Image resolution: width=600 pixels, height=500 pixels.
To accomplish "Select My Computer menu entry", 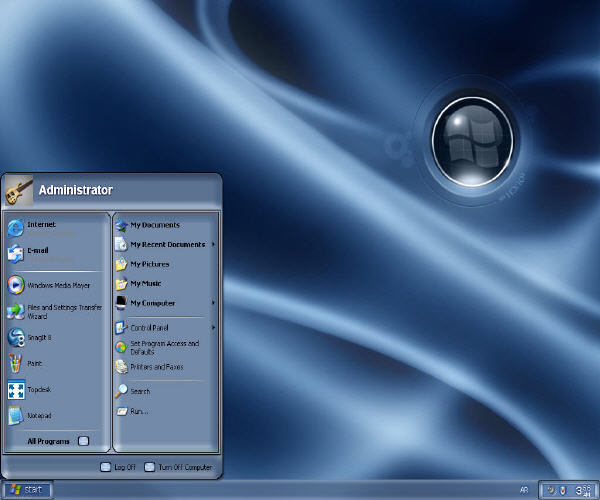I will [165, 303].
